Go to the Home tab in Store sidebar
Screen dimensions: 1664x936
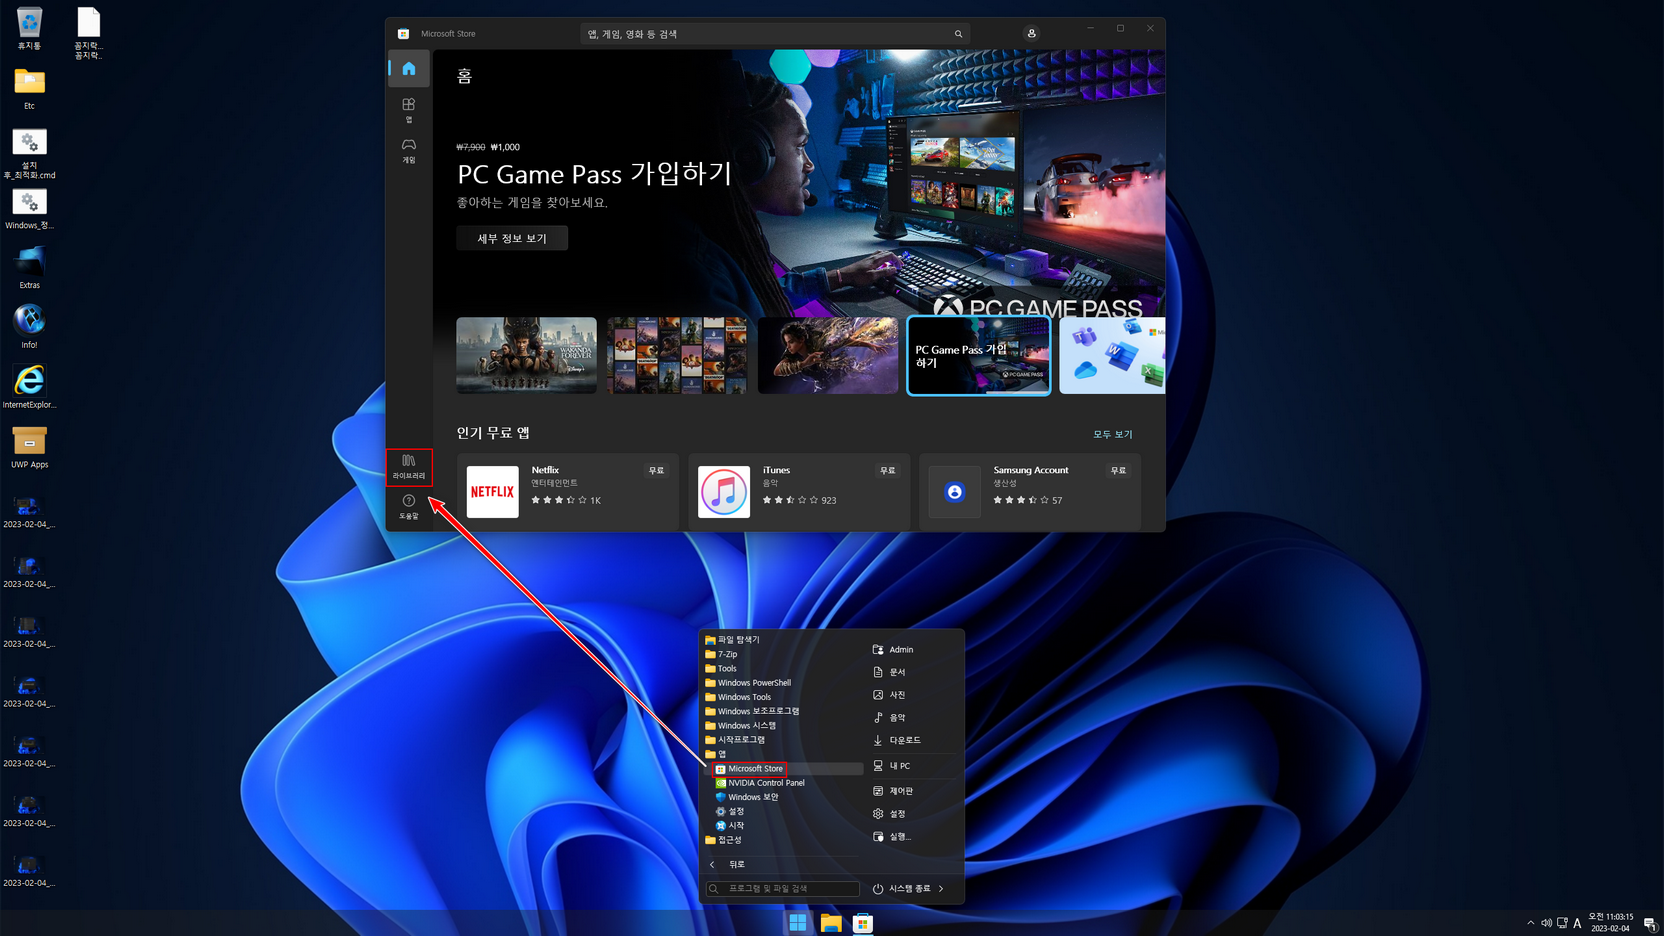409,69
